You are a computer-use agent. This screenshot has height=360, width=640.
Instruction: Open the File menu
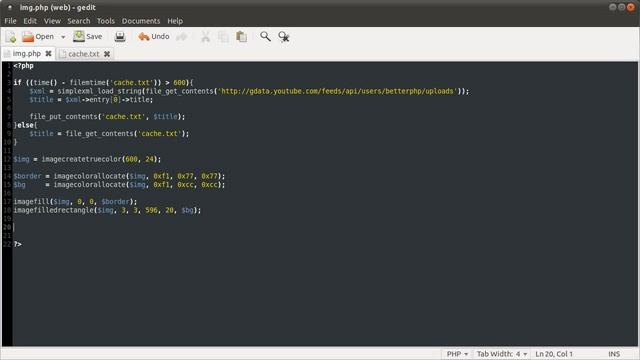10,21
